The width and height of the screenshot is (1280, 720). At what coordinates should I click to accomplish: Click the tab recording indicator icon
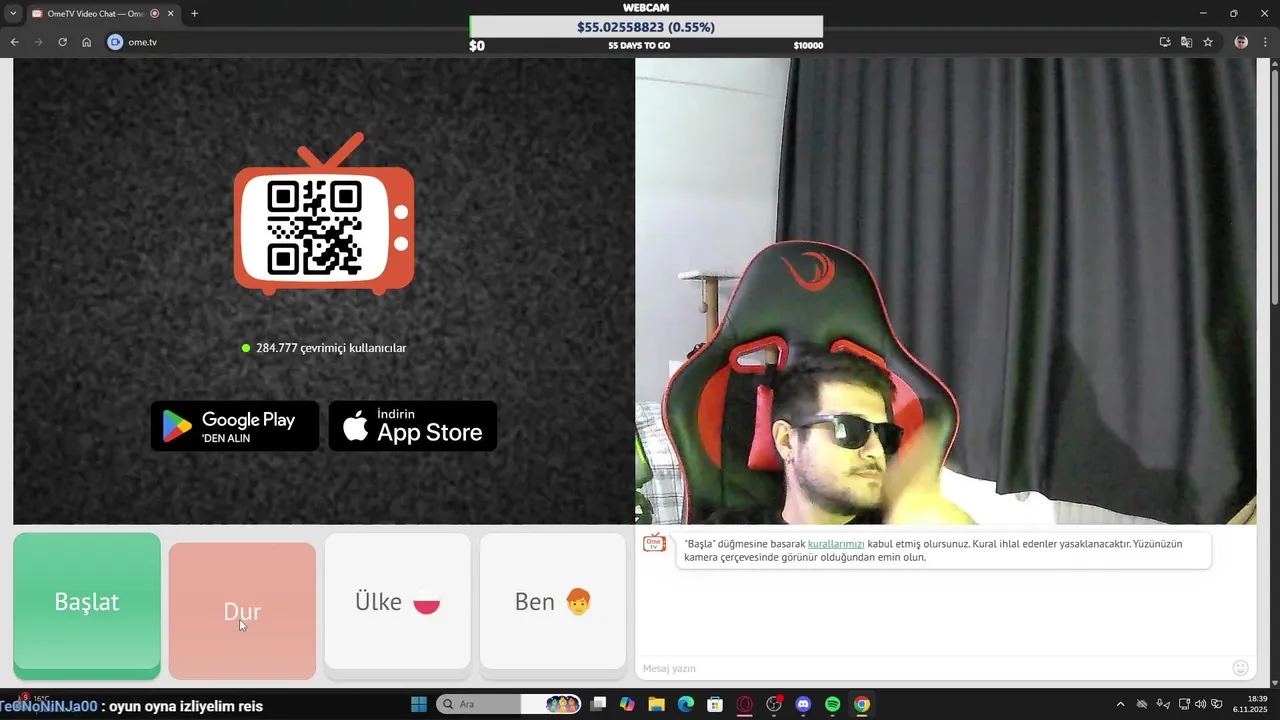tap(154, 14)
